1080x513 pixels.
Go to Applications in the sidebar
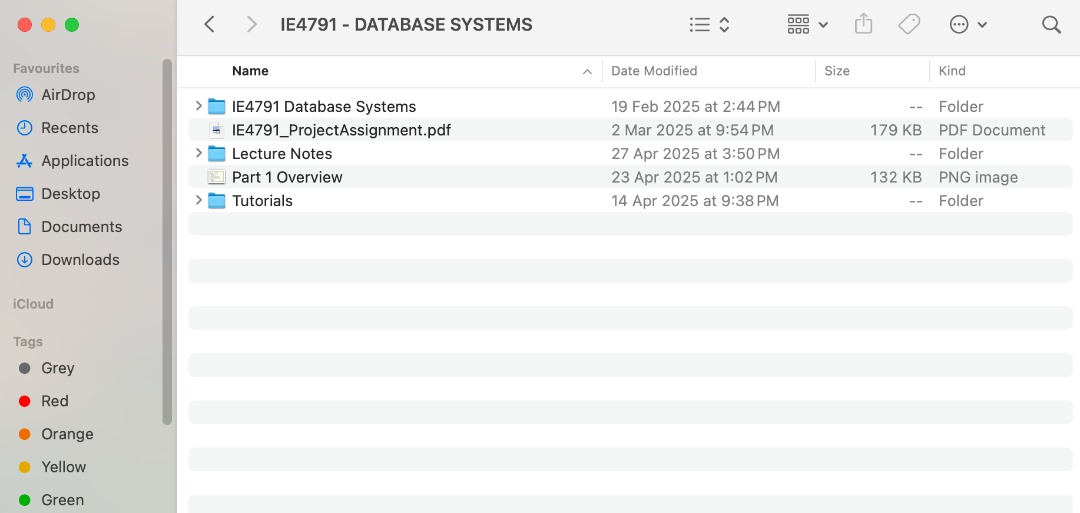pos(84,161)
